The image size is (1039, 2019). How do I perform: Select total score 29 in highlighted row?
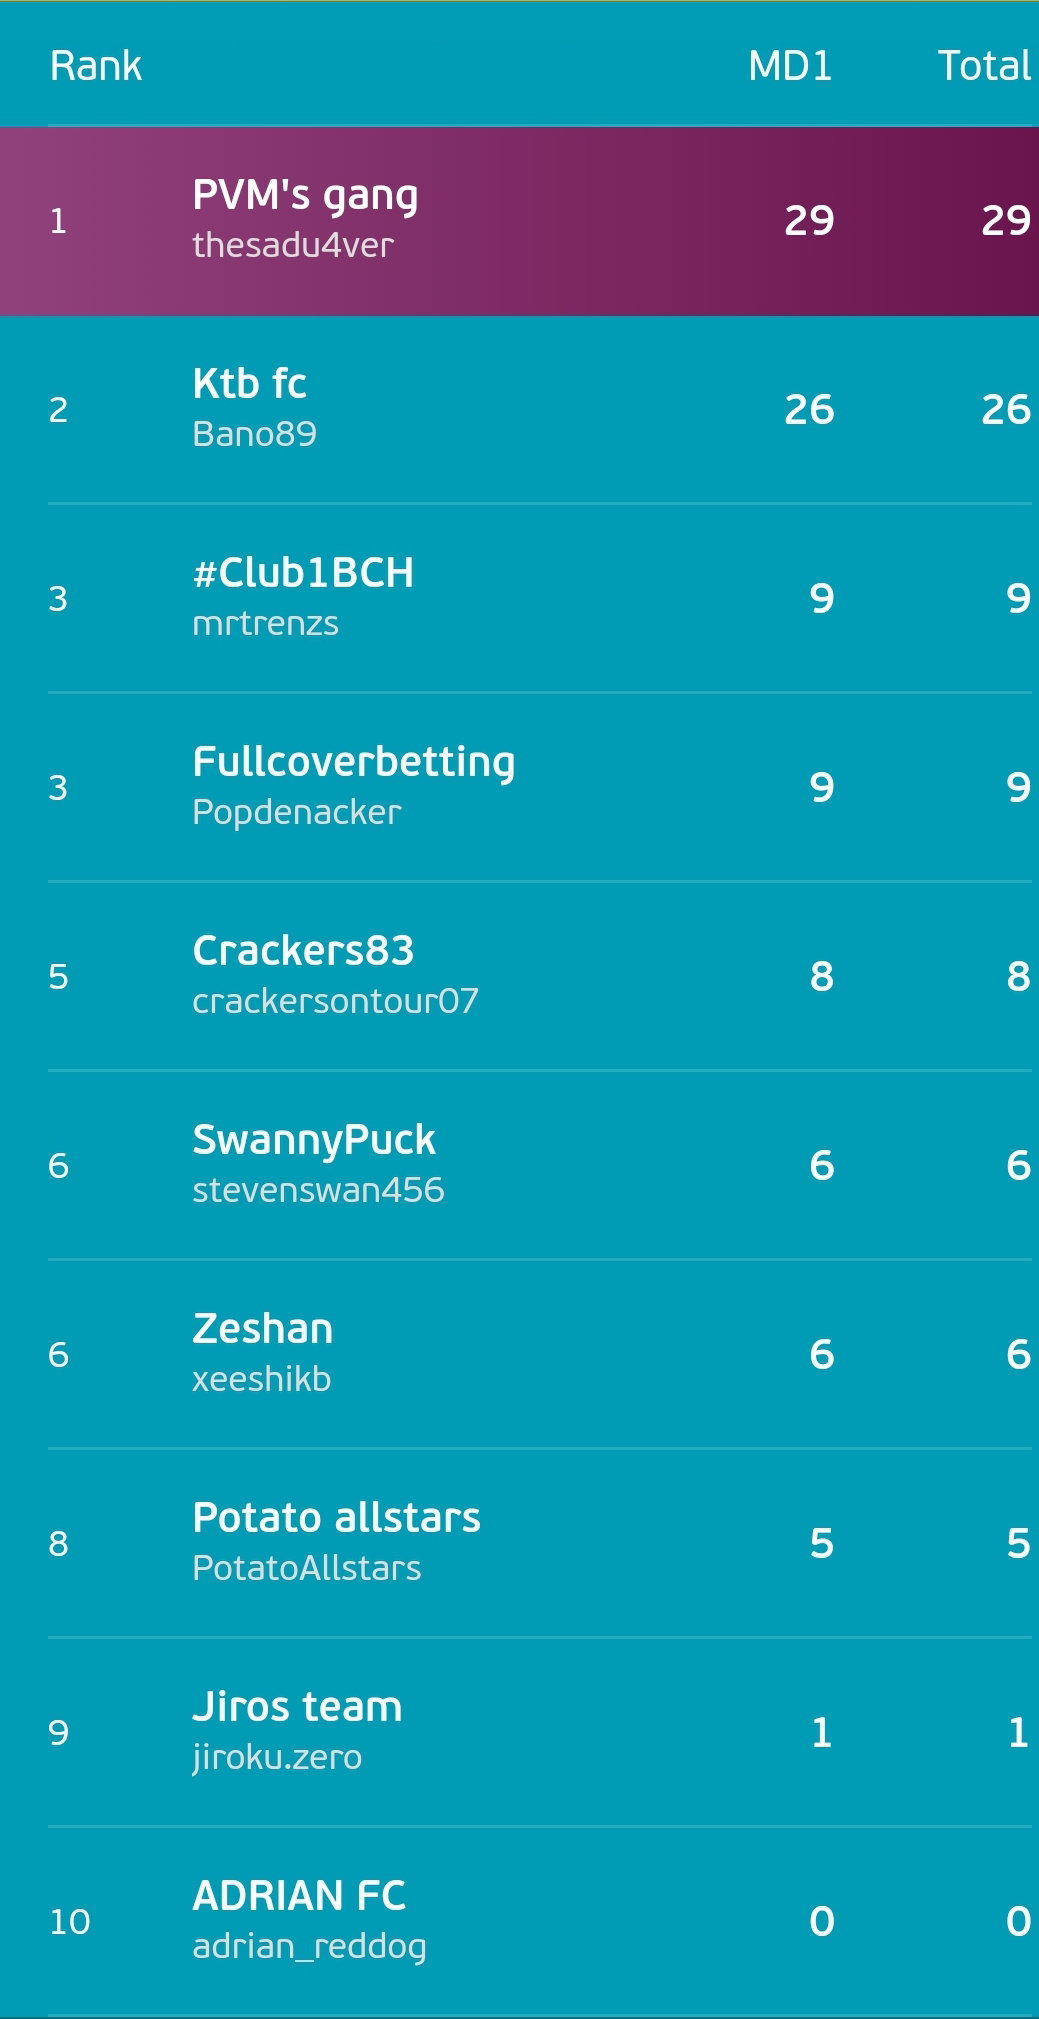(x=1006, y=221)
